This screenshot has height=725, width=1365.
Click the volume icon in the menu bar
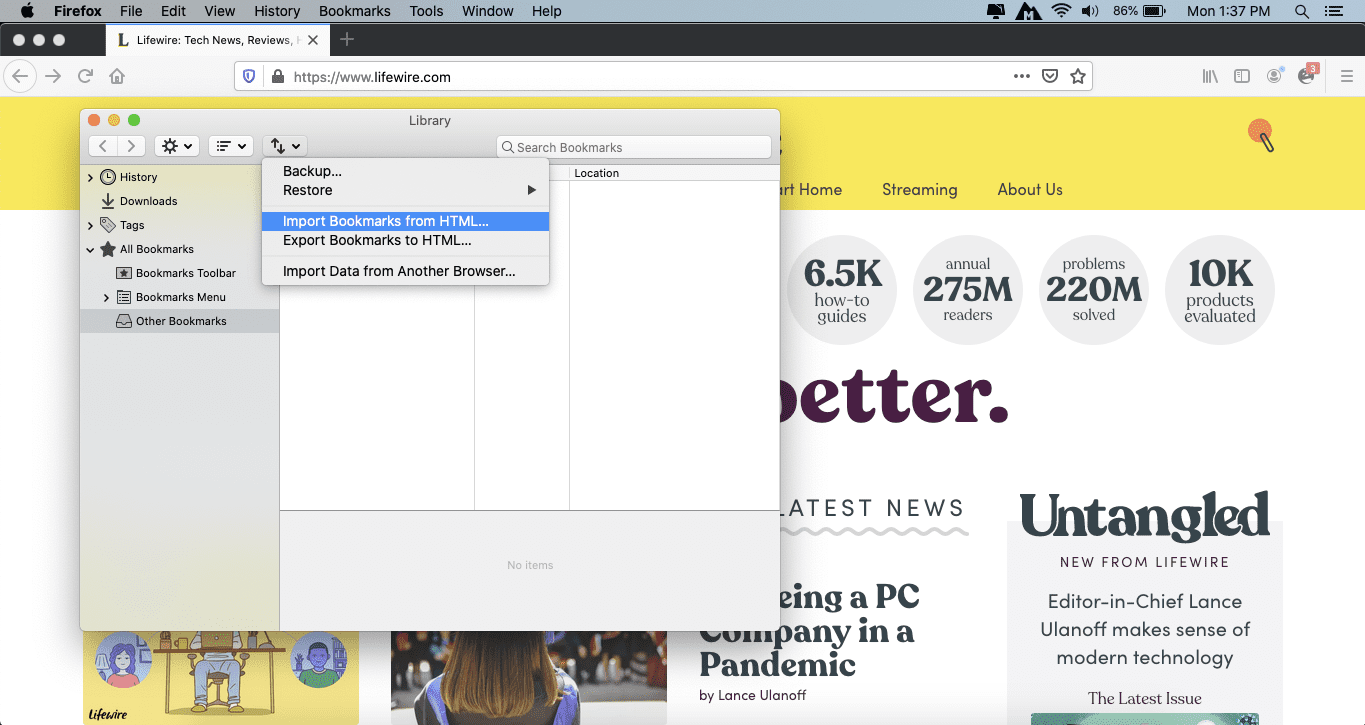click(1090, 11)
